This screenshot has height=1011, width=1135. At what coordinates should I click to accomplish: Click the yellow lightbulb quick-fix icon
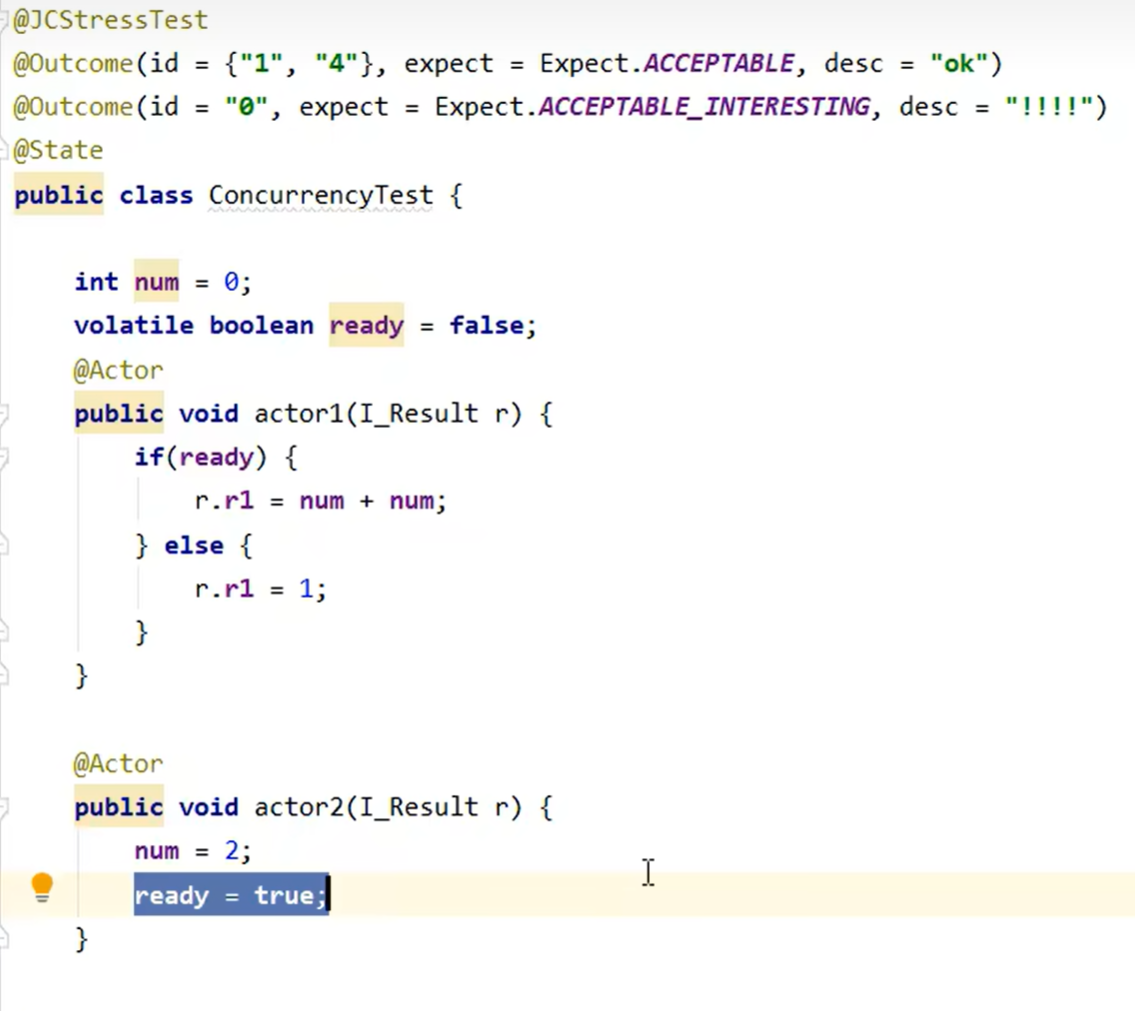(x=42, y=886)
